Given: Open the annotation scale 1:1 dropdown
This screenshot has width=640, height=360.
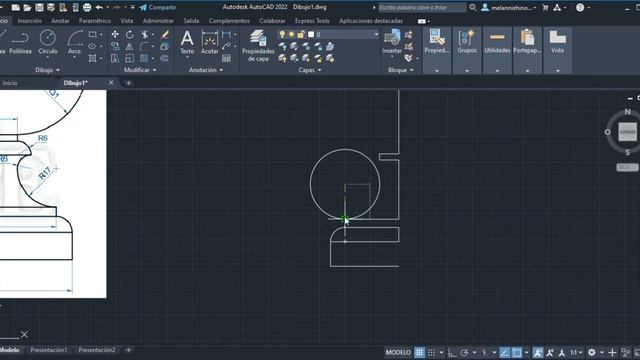Looking at the screenshot, I should pos(576,352).
